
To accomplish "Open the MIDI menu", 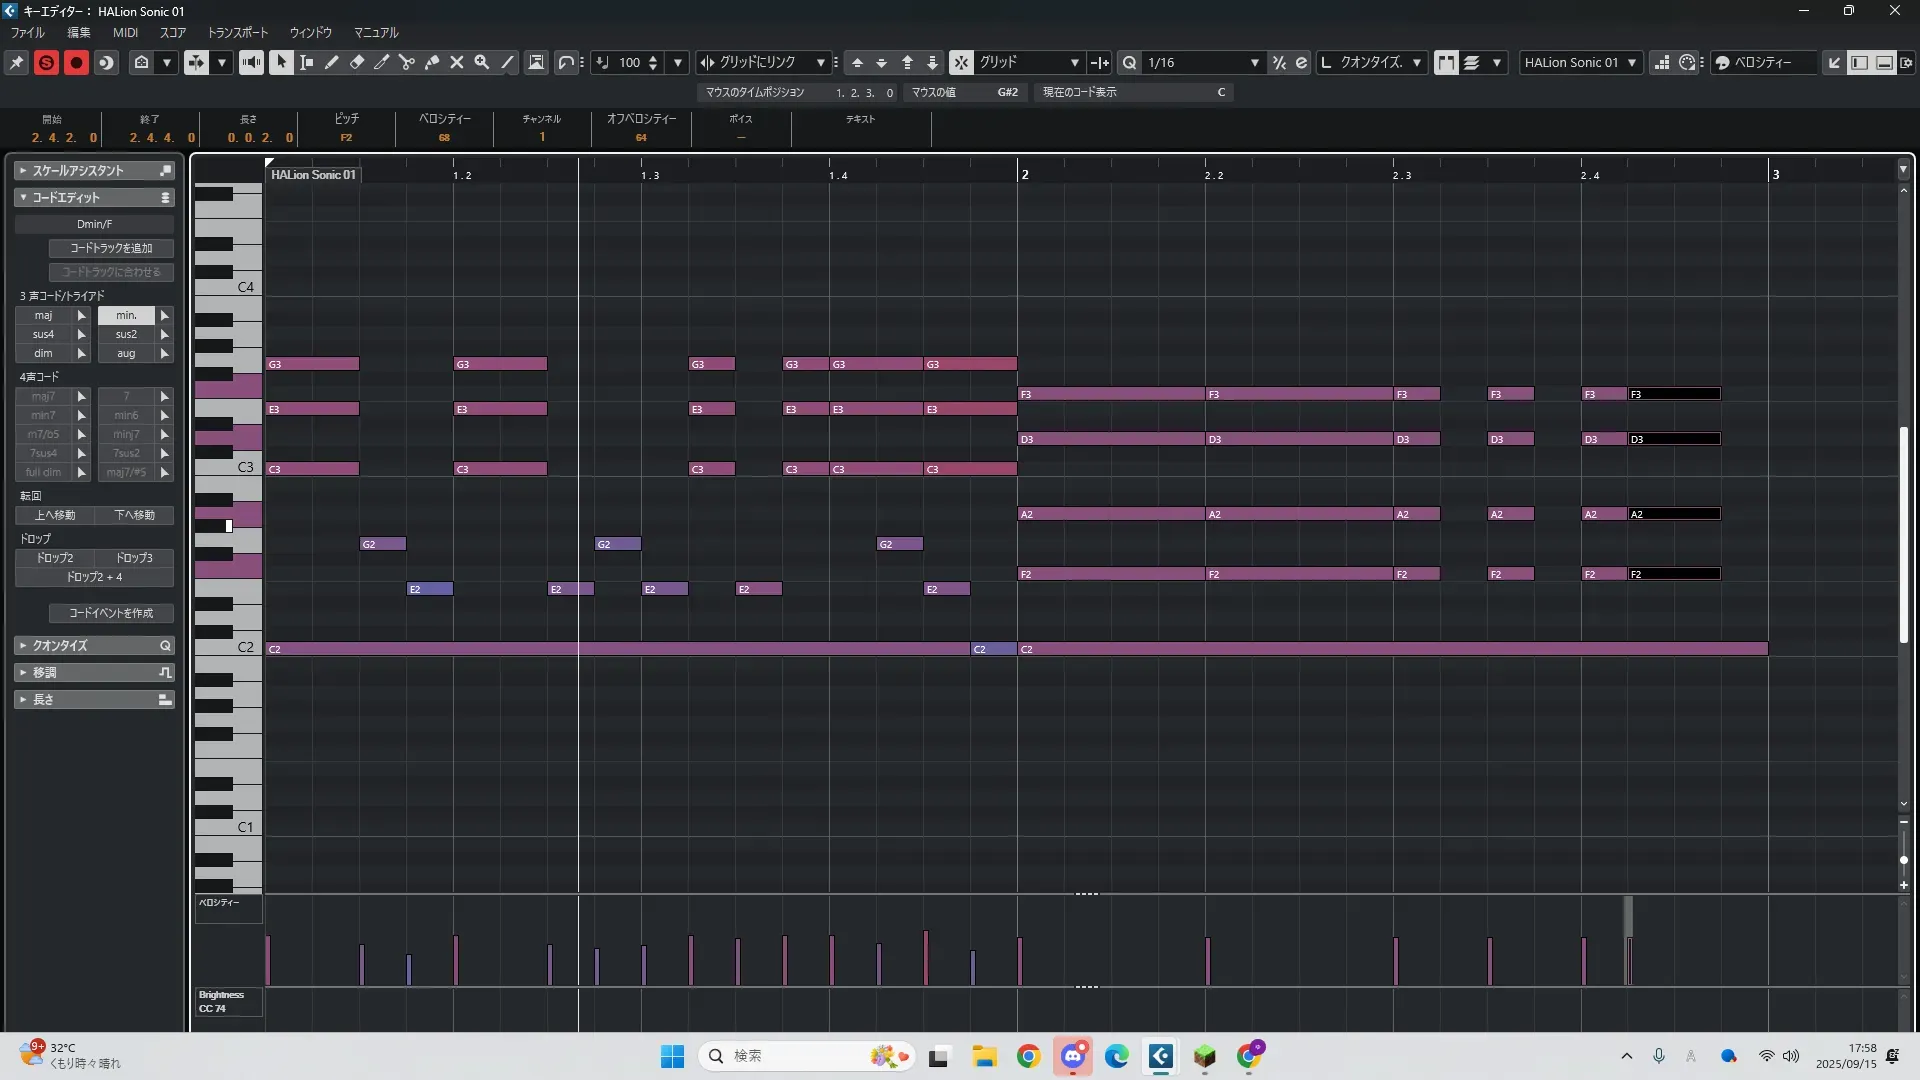I will click(125, 32).
